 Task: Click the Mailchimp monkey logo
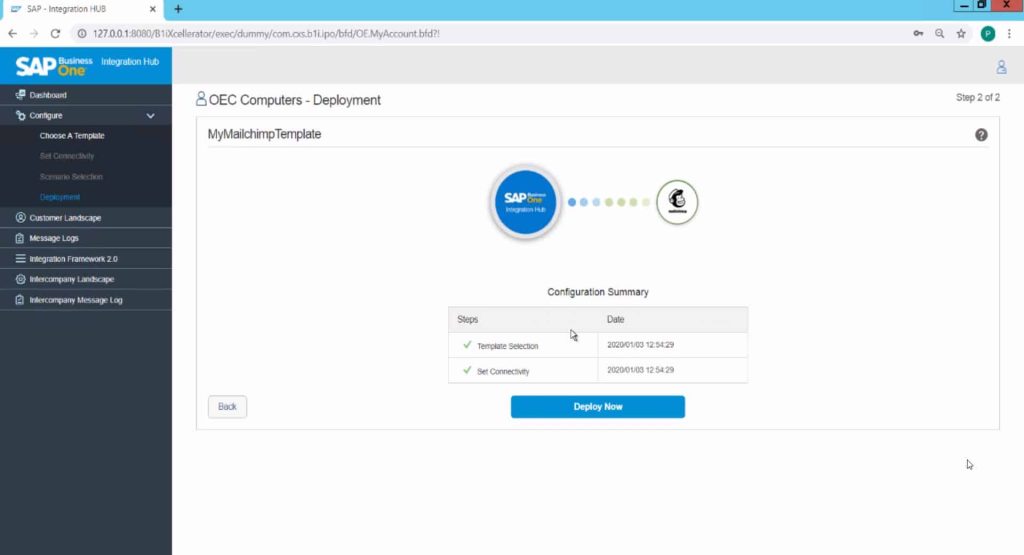click(x=677, y=202)
